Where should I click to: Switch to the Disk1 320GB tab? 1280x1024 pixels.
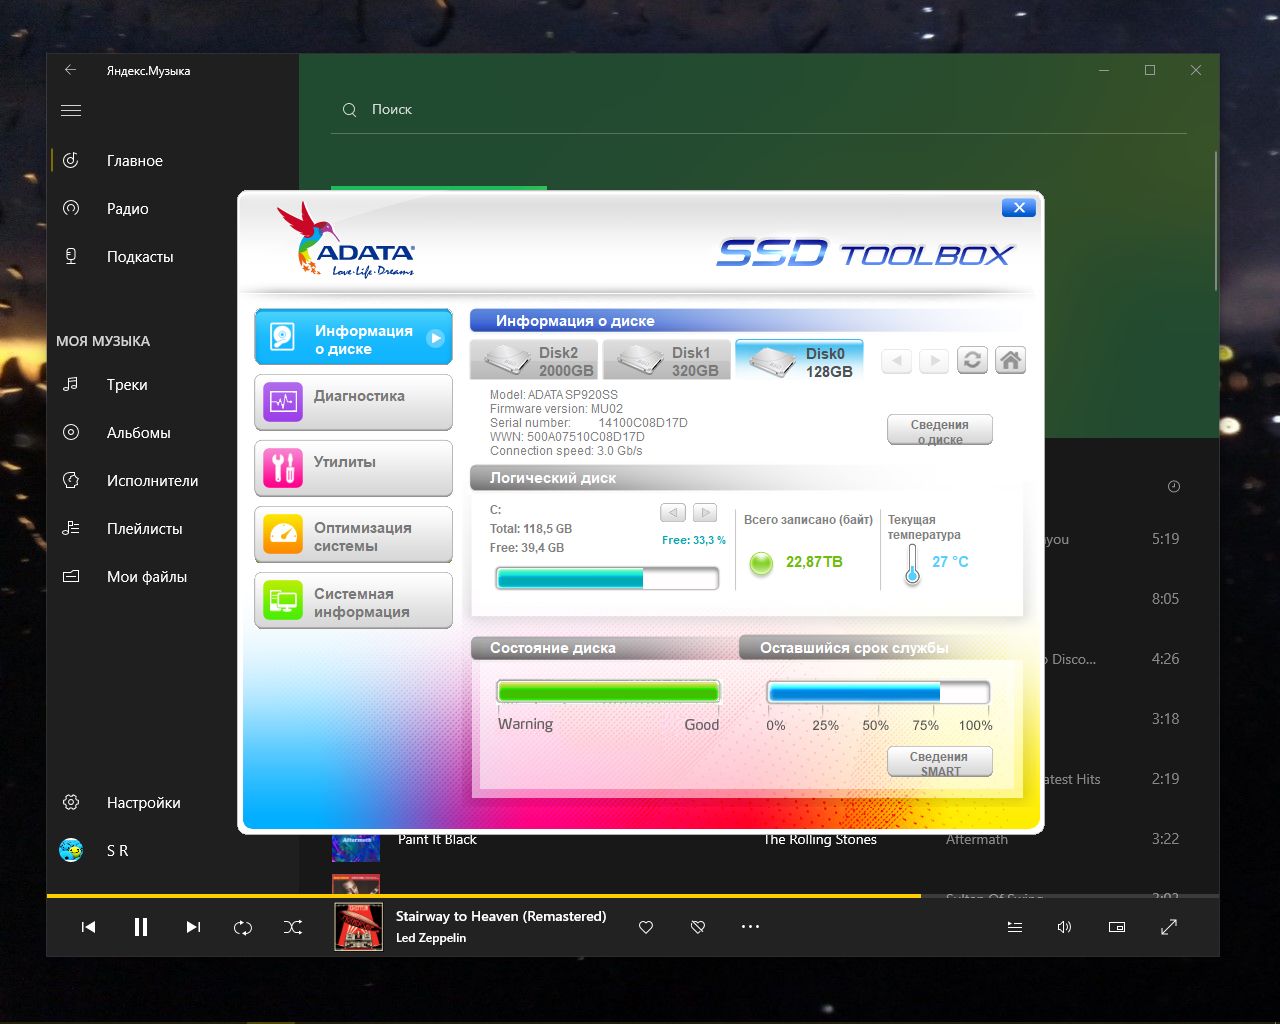pyautogui.click(x=667, y=360)
